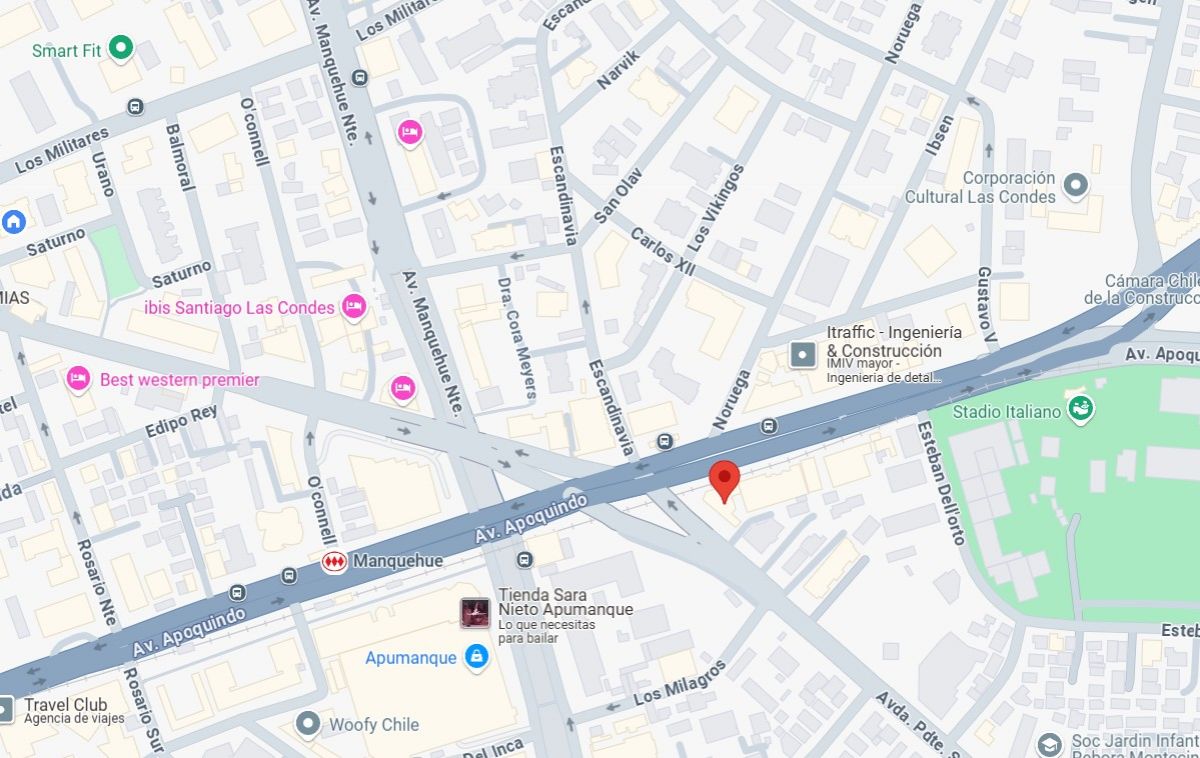Click the Itraffic Ingeniería & Construcción icon
The width and height of the screenshot is (1200, 758).
click(x=803, y=354)
